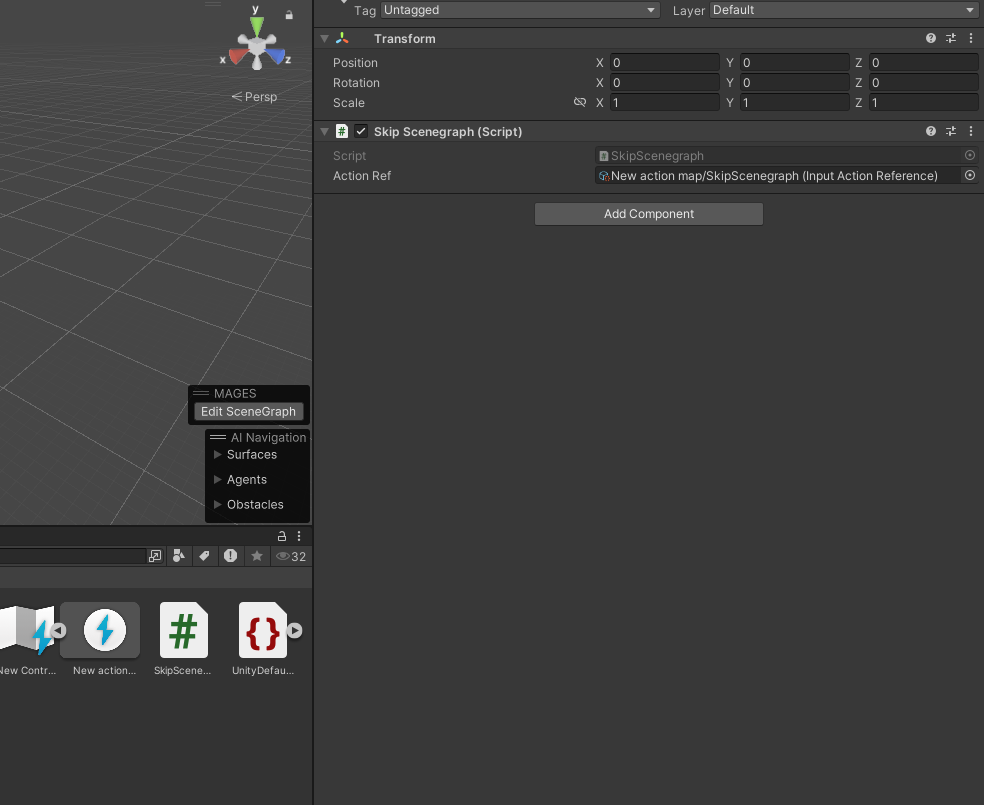
Task: Collapse the Transform component foldout
Action: [x=322, y=38]
